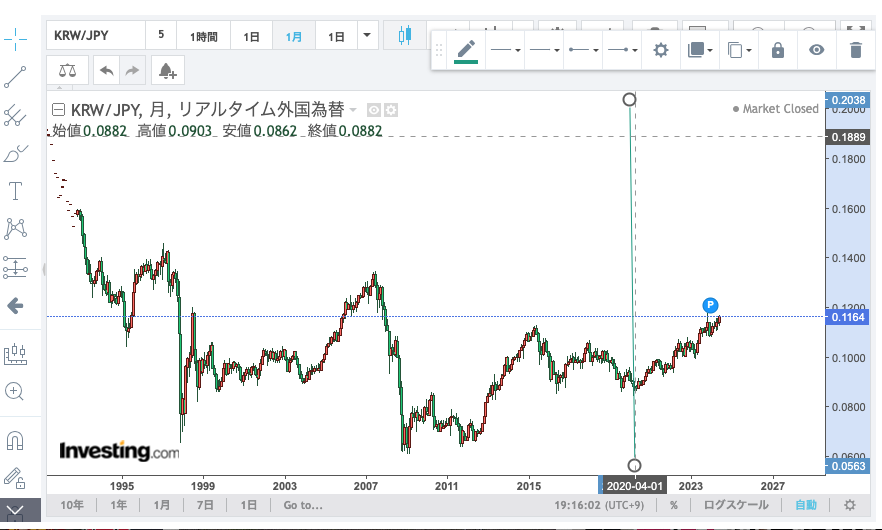Activate the magnet snap mode
882x530 pixels.
click(16, 439)
